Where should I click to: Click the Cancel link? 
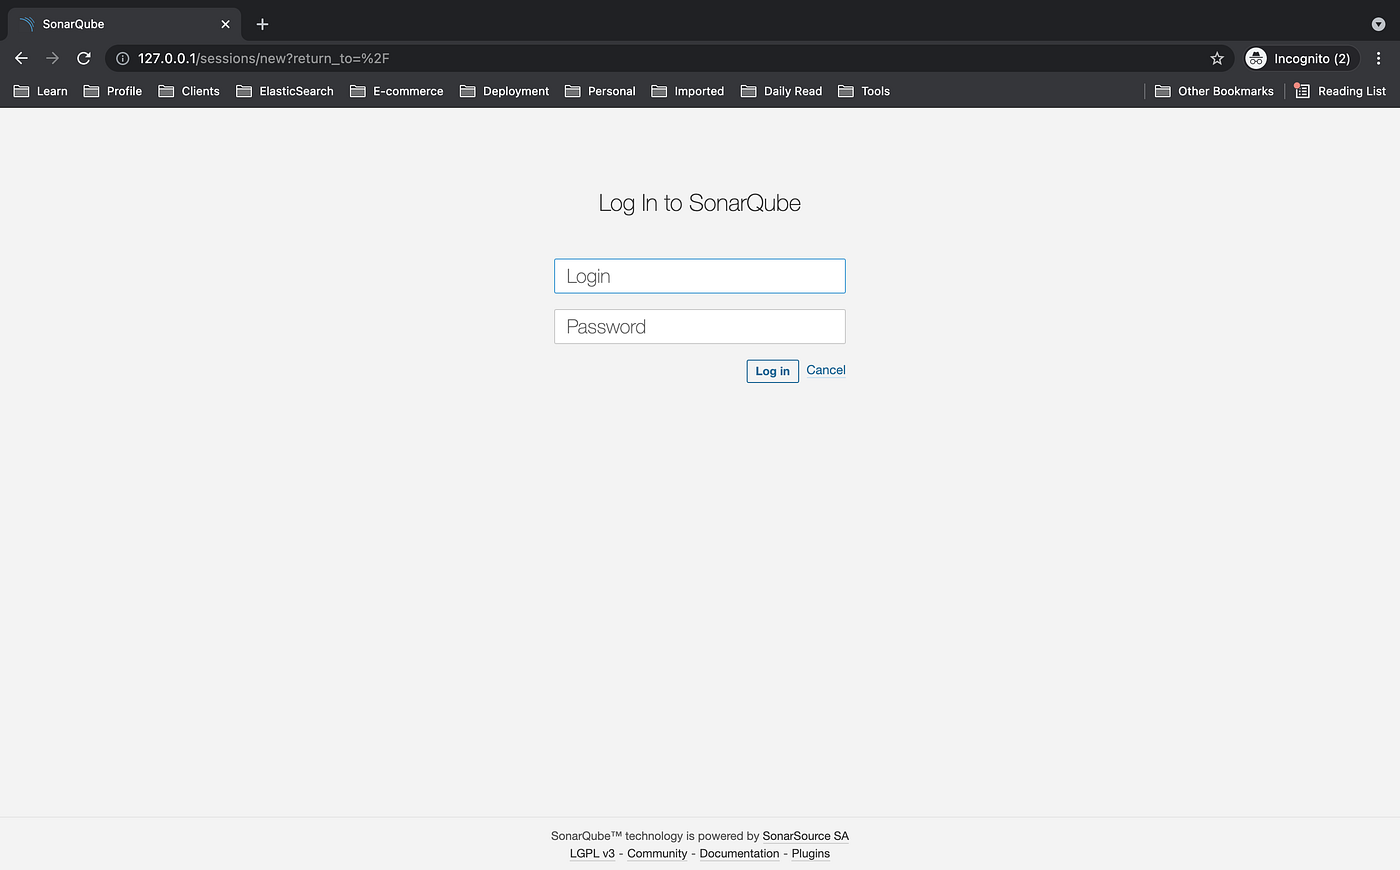[826, 370]
